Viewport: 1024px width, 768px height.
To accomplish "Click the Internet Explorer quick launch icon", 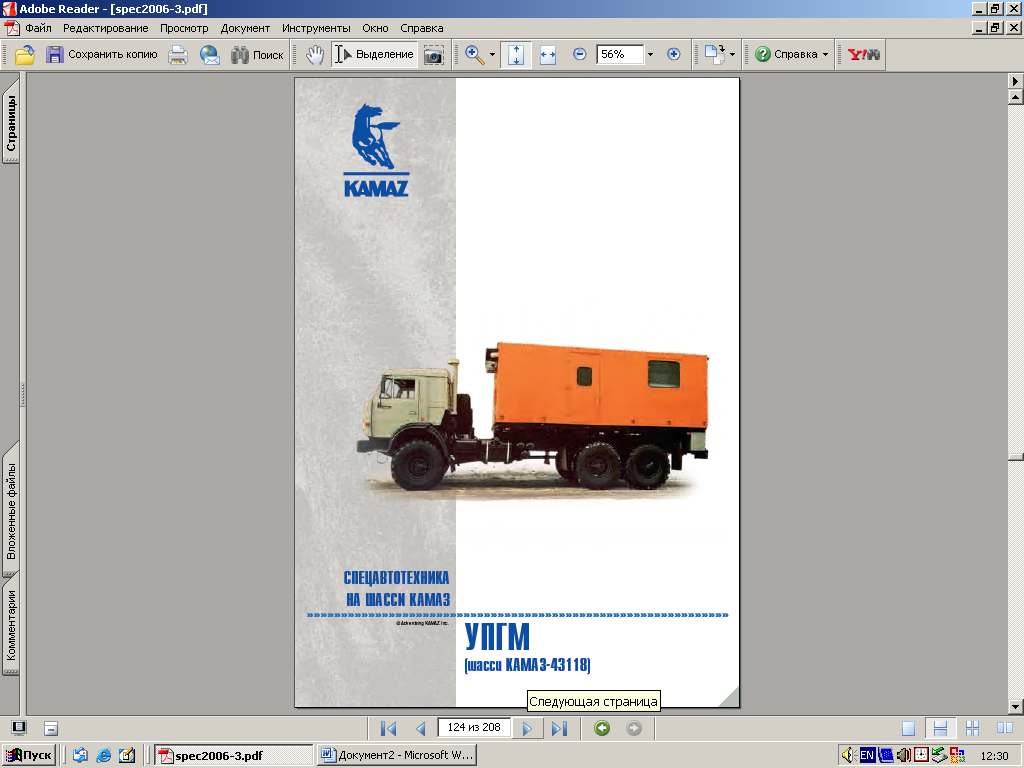I will [x=103, y=756].
